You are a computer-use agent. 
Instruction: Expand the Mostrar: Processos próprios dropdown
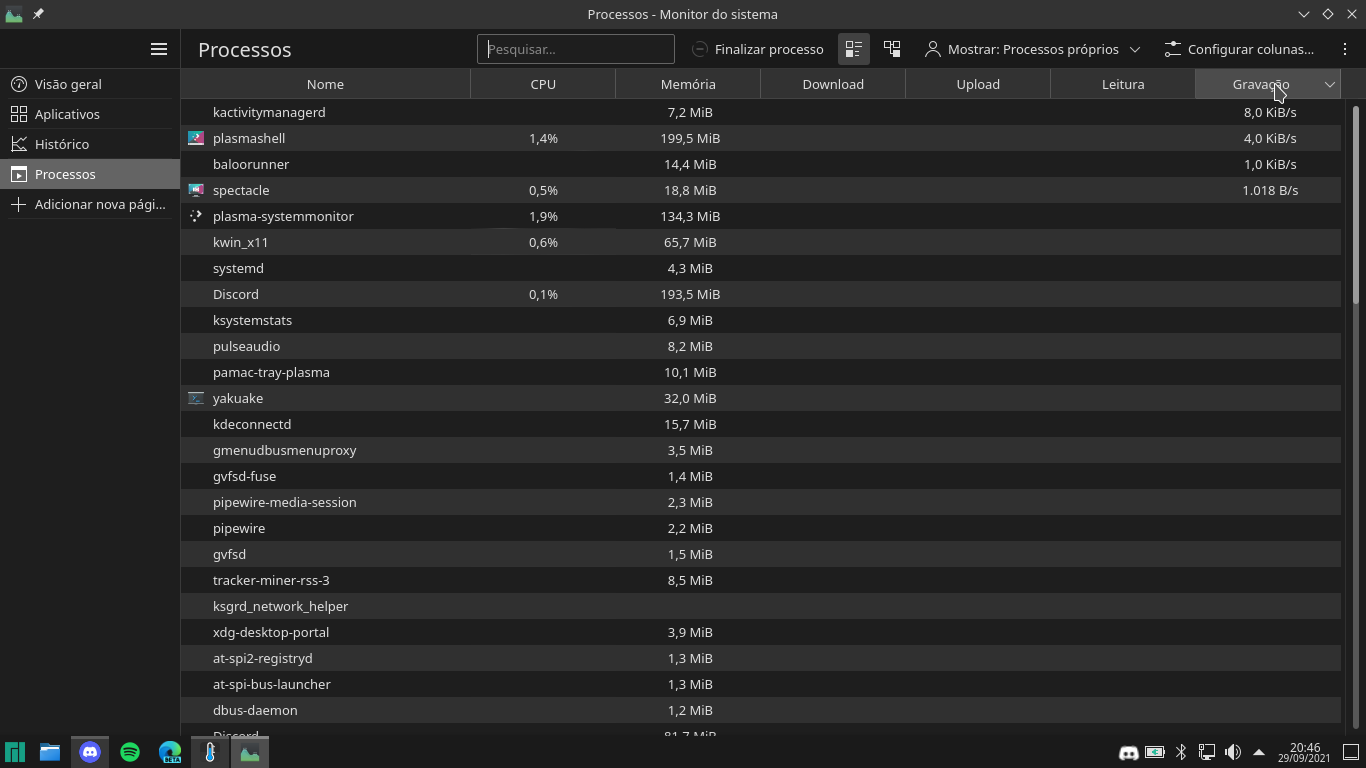click(1032, 49)
